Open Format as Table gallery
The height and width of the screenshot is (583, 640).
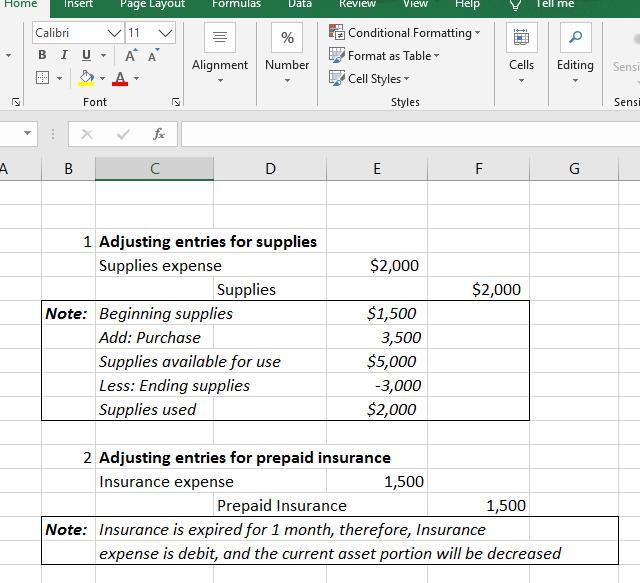click(384, 56)
